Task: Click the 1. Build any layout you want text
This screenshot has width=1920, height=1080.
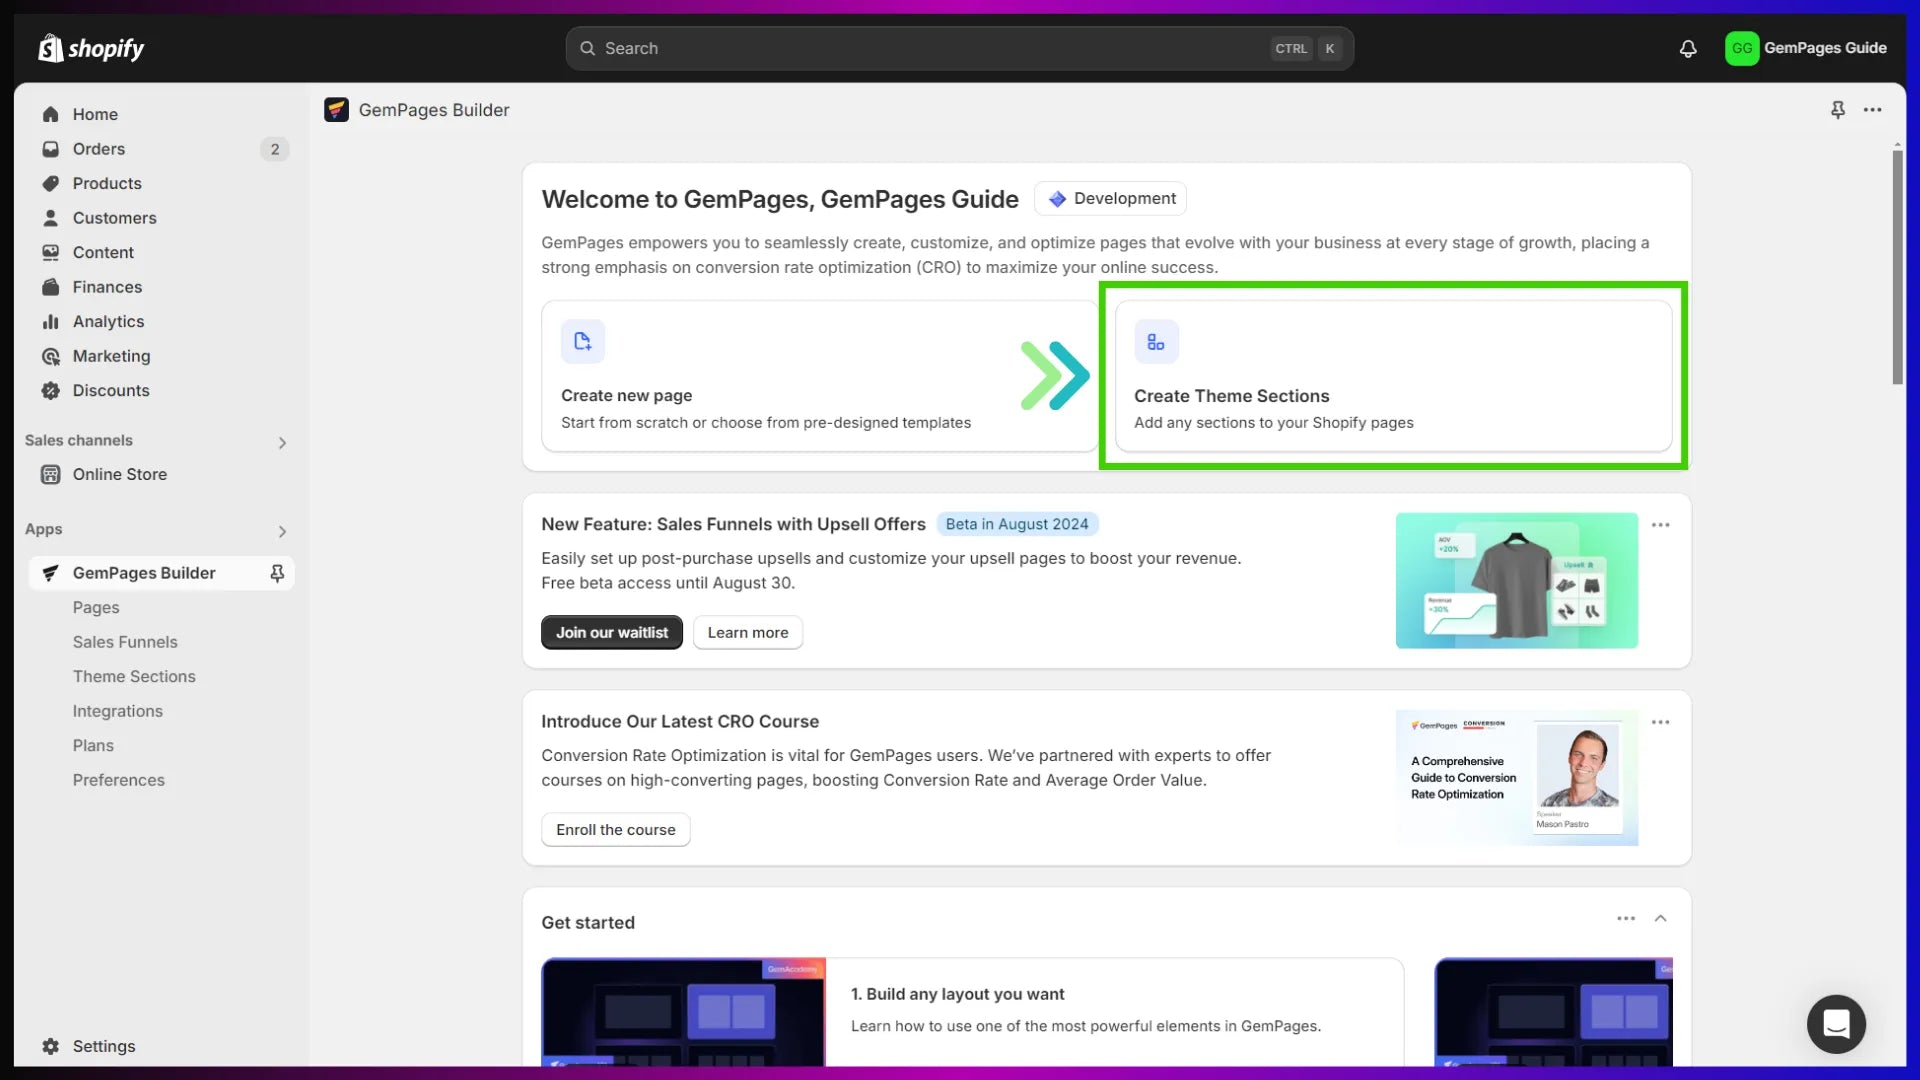Action: [957, 994]
